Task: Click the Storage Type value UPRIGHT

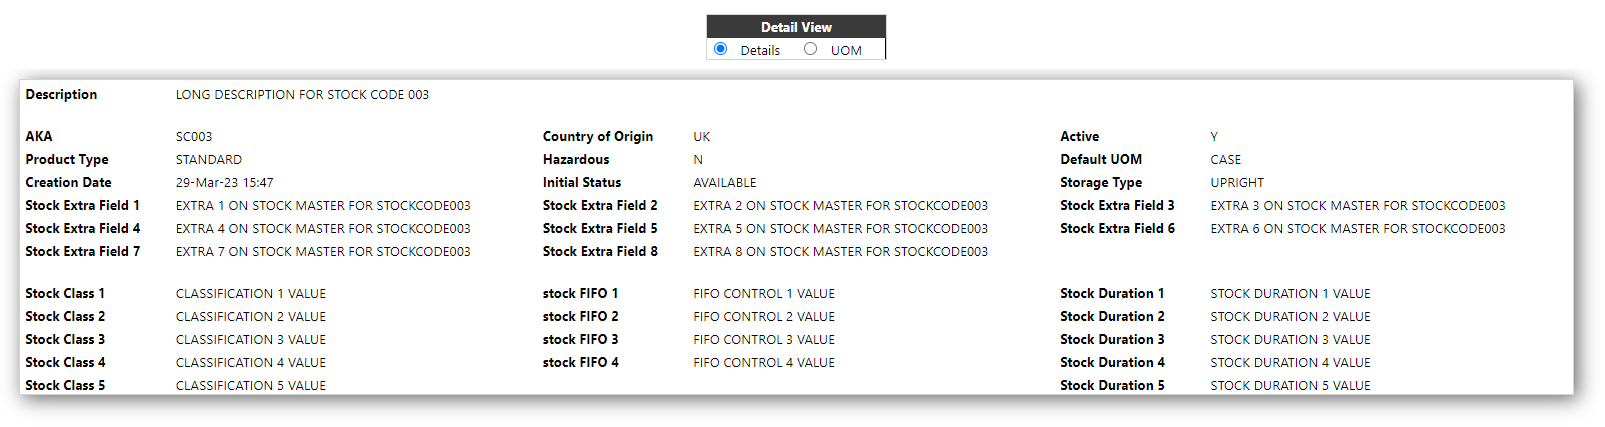Action: click(x=1237, y=183)
